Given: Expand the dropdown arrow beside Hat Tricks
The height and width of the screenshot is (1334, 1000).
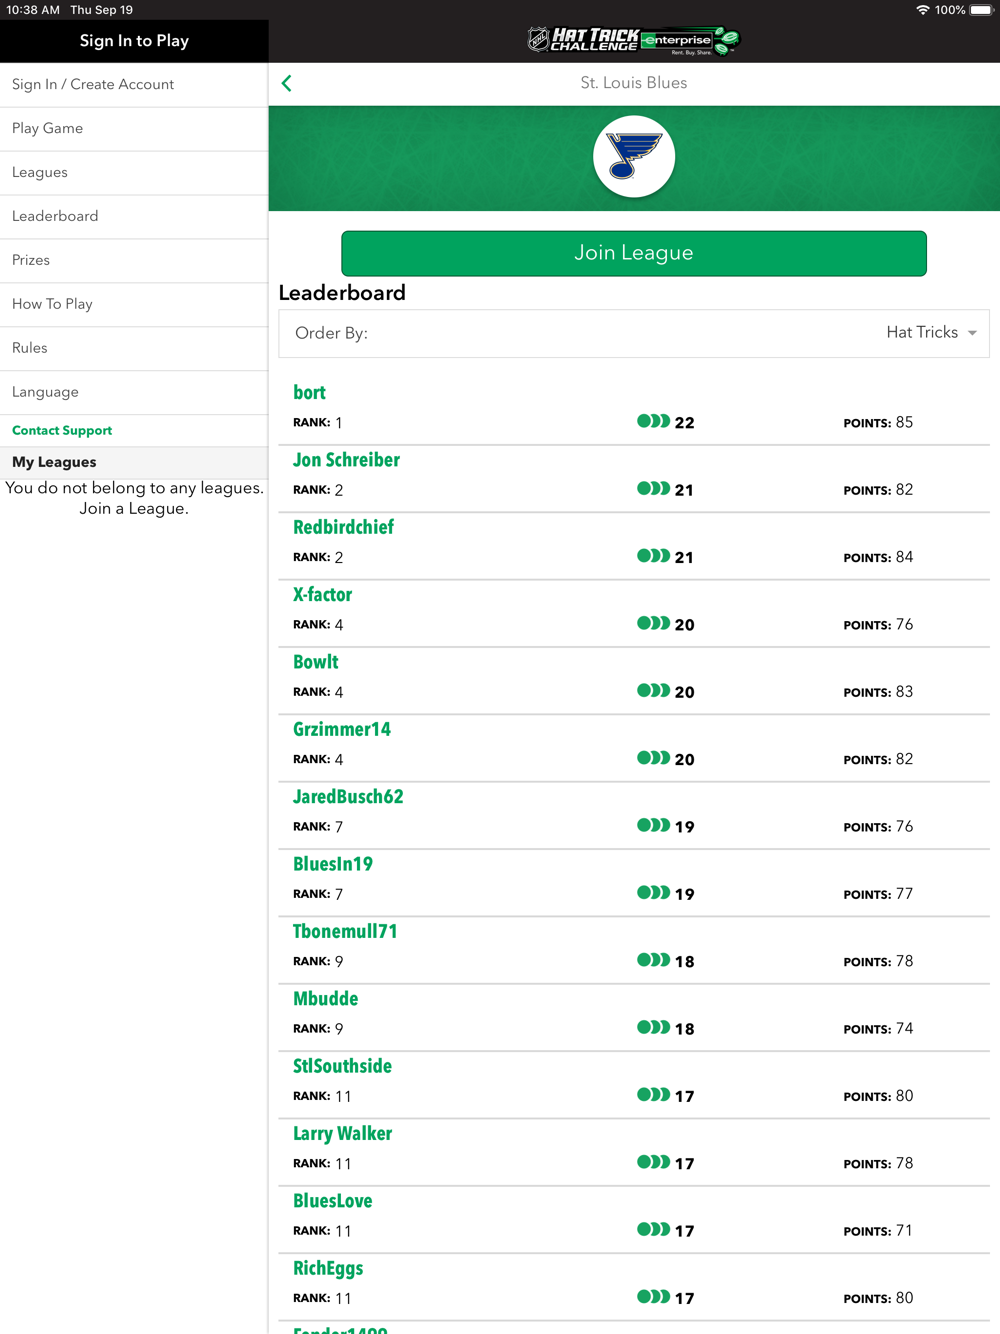Looking at the screenshot, I should click(x=972, y=333).
